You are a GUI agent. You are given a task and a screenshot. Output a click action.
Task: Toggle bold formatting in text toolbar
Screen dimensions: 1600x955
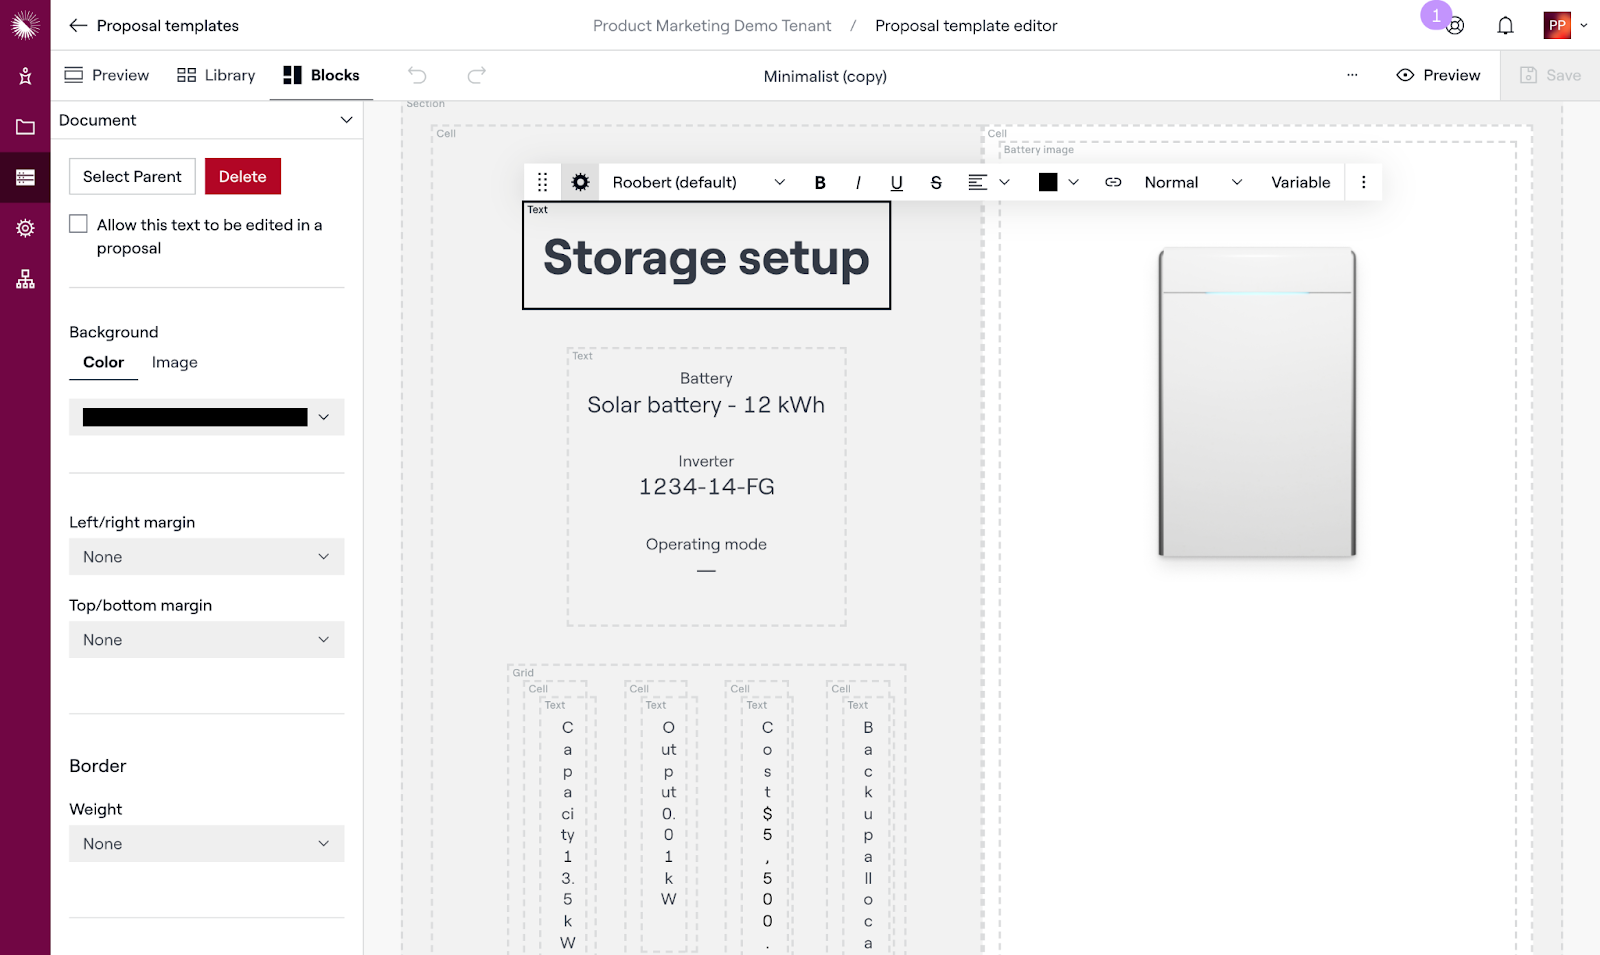point(820,182)
